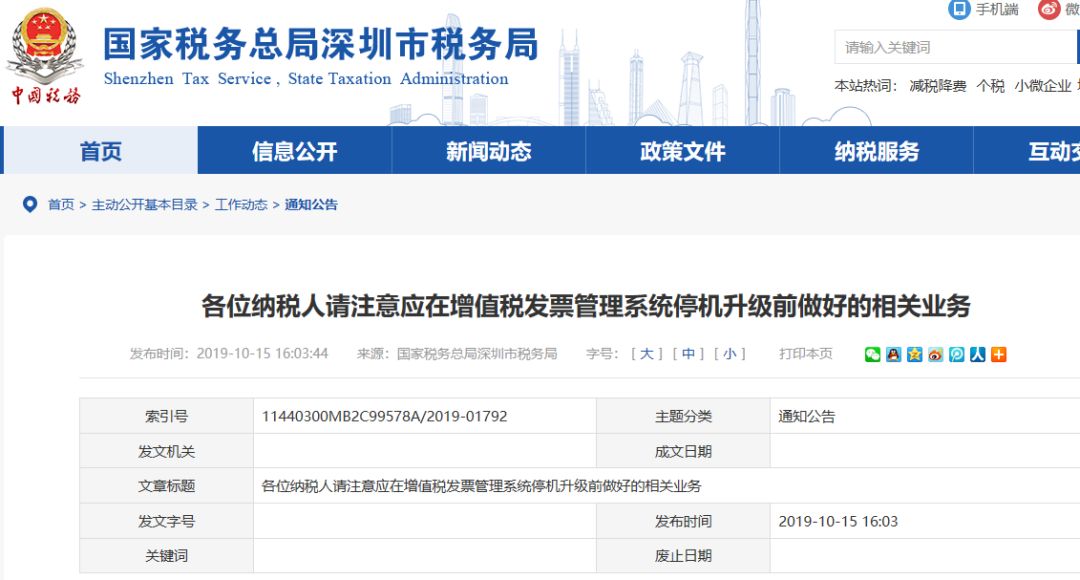Click 打印本页 to print the page
The height and width of the screenshot is (580, 1080).
pyautogui.click(x=805, y=354)
